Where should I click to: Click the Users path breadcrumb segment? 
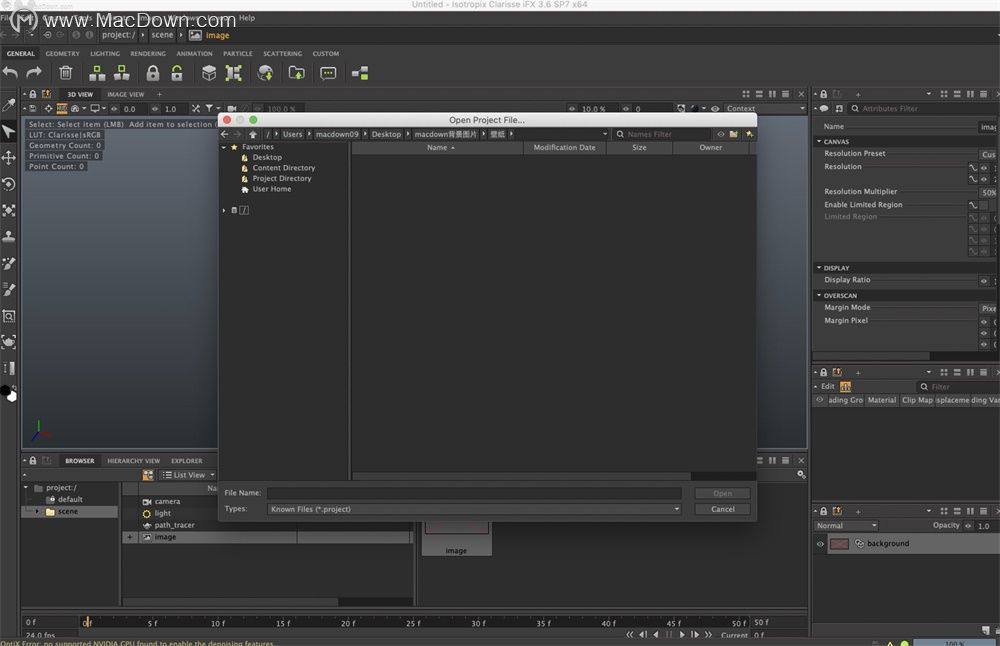[292, 134]
